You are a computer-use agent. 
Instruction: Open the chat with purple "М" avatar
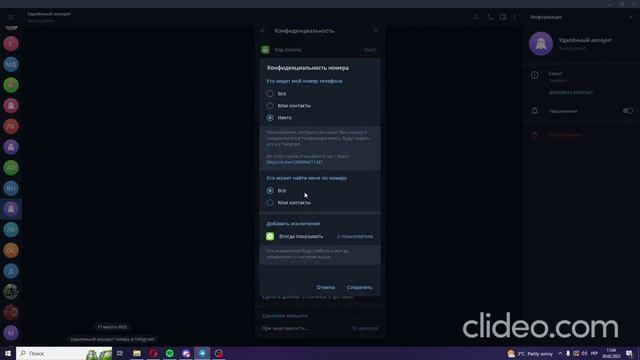(11, 333)
